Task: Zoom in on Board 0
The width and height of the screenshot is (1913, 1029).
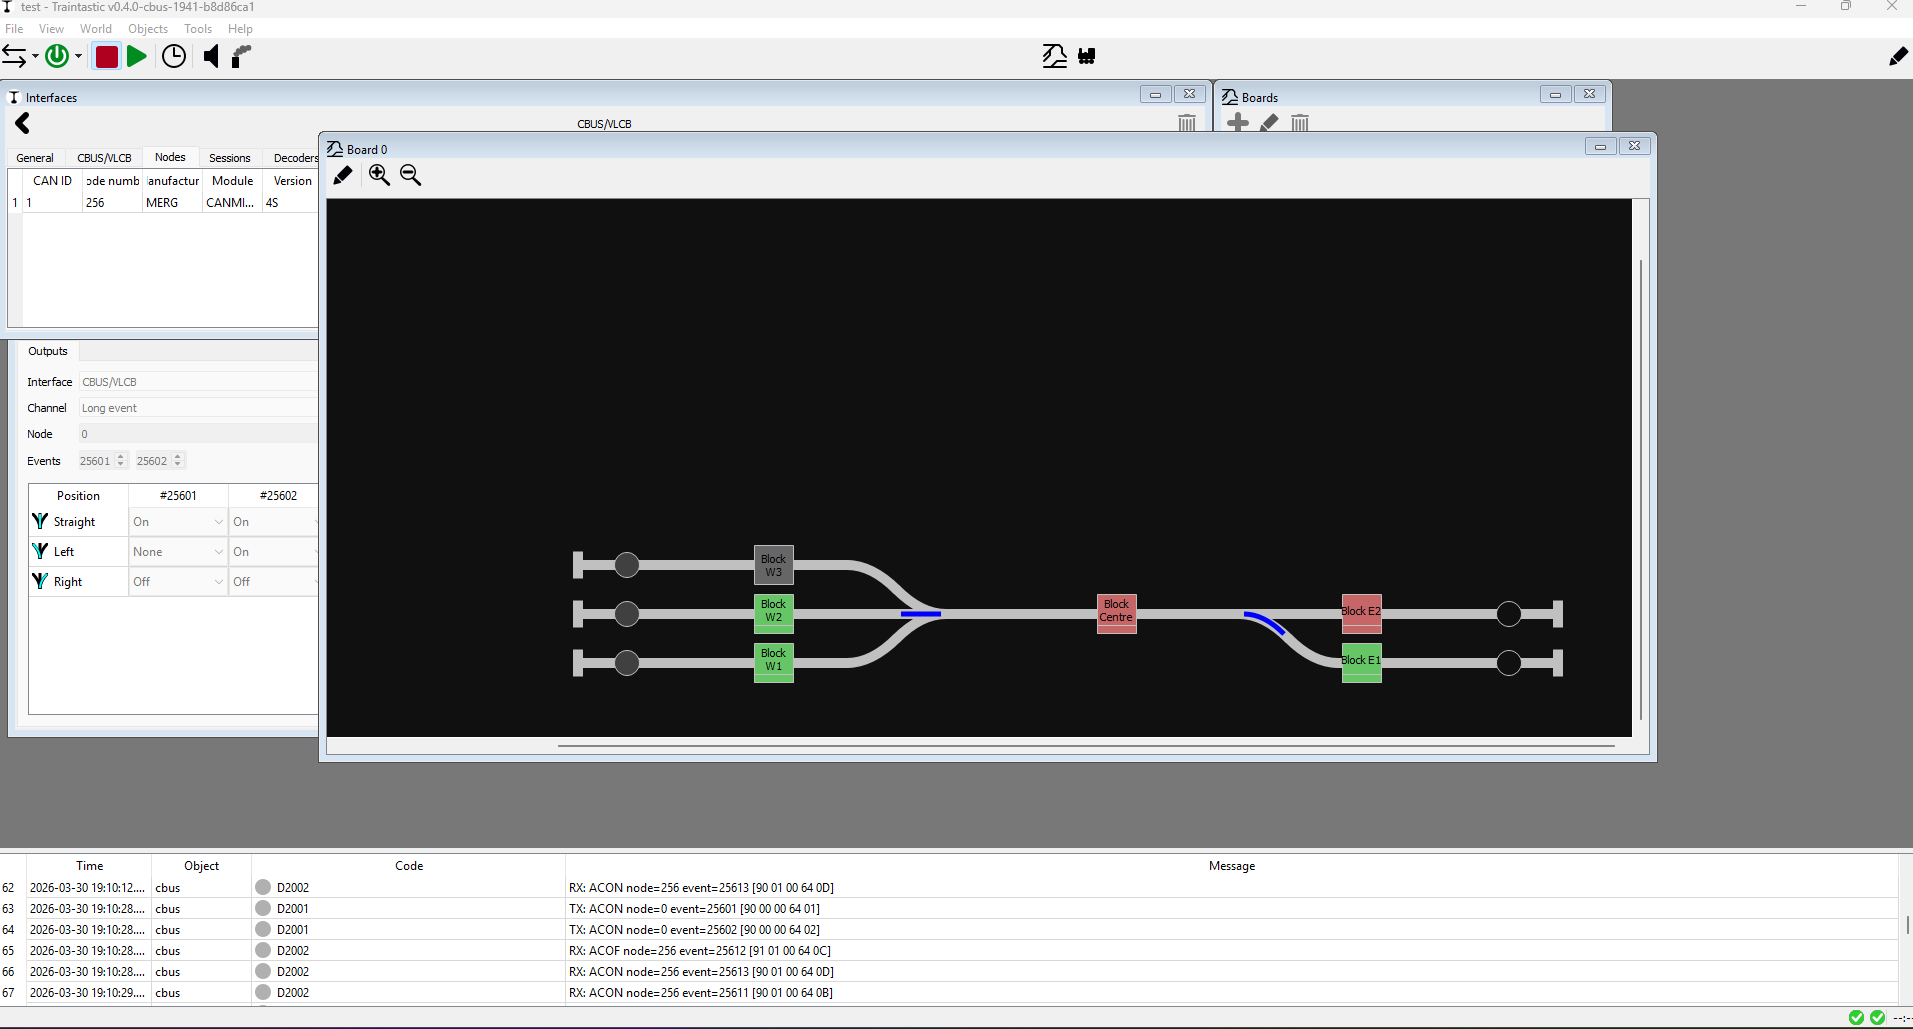Action: (x=379, y=175)
